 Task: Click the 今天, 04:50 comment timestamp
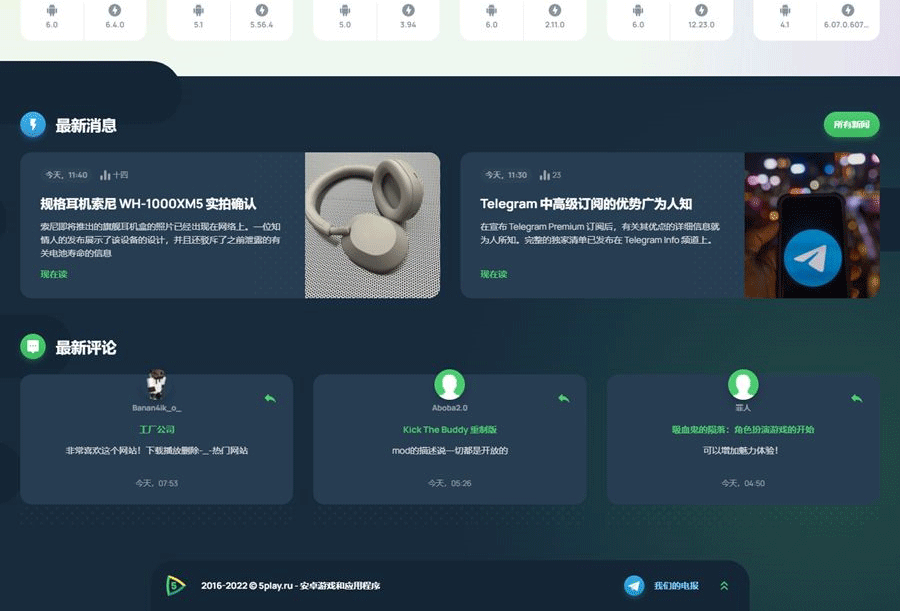click(x=743, y=484)
